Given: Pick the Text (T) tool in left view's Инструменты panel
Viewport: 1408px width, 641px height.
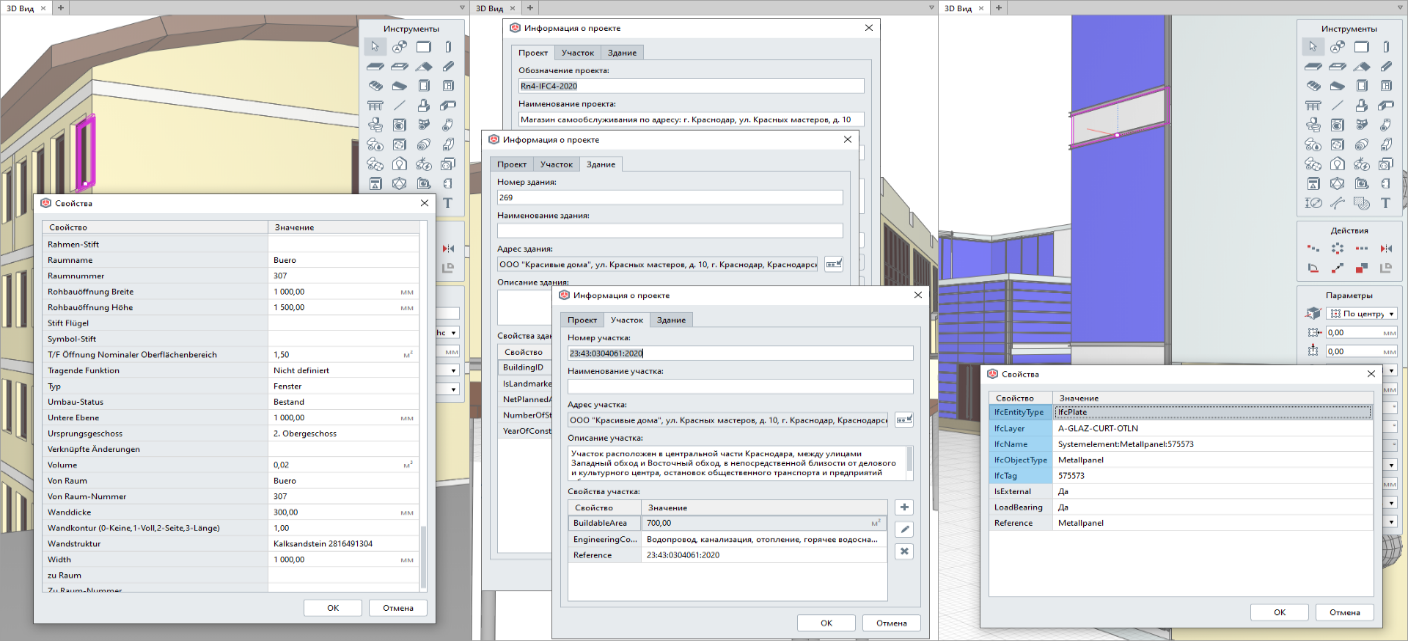Looking at the screenshot, I should [x=447, y=203].
